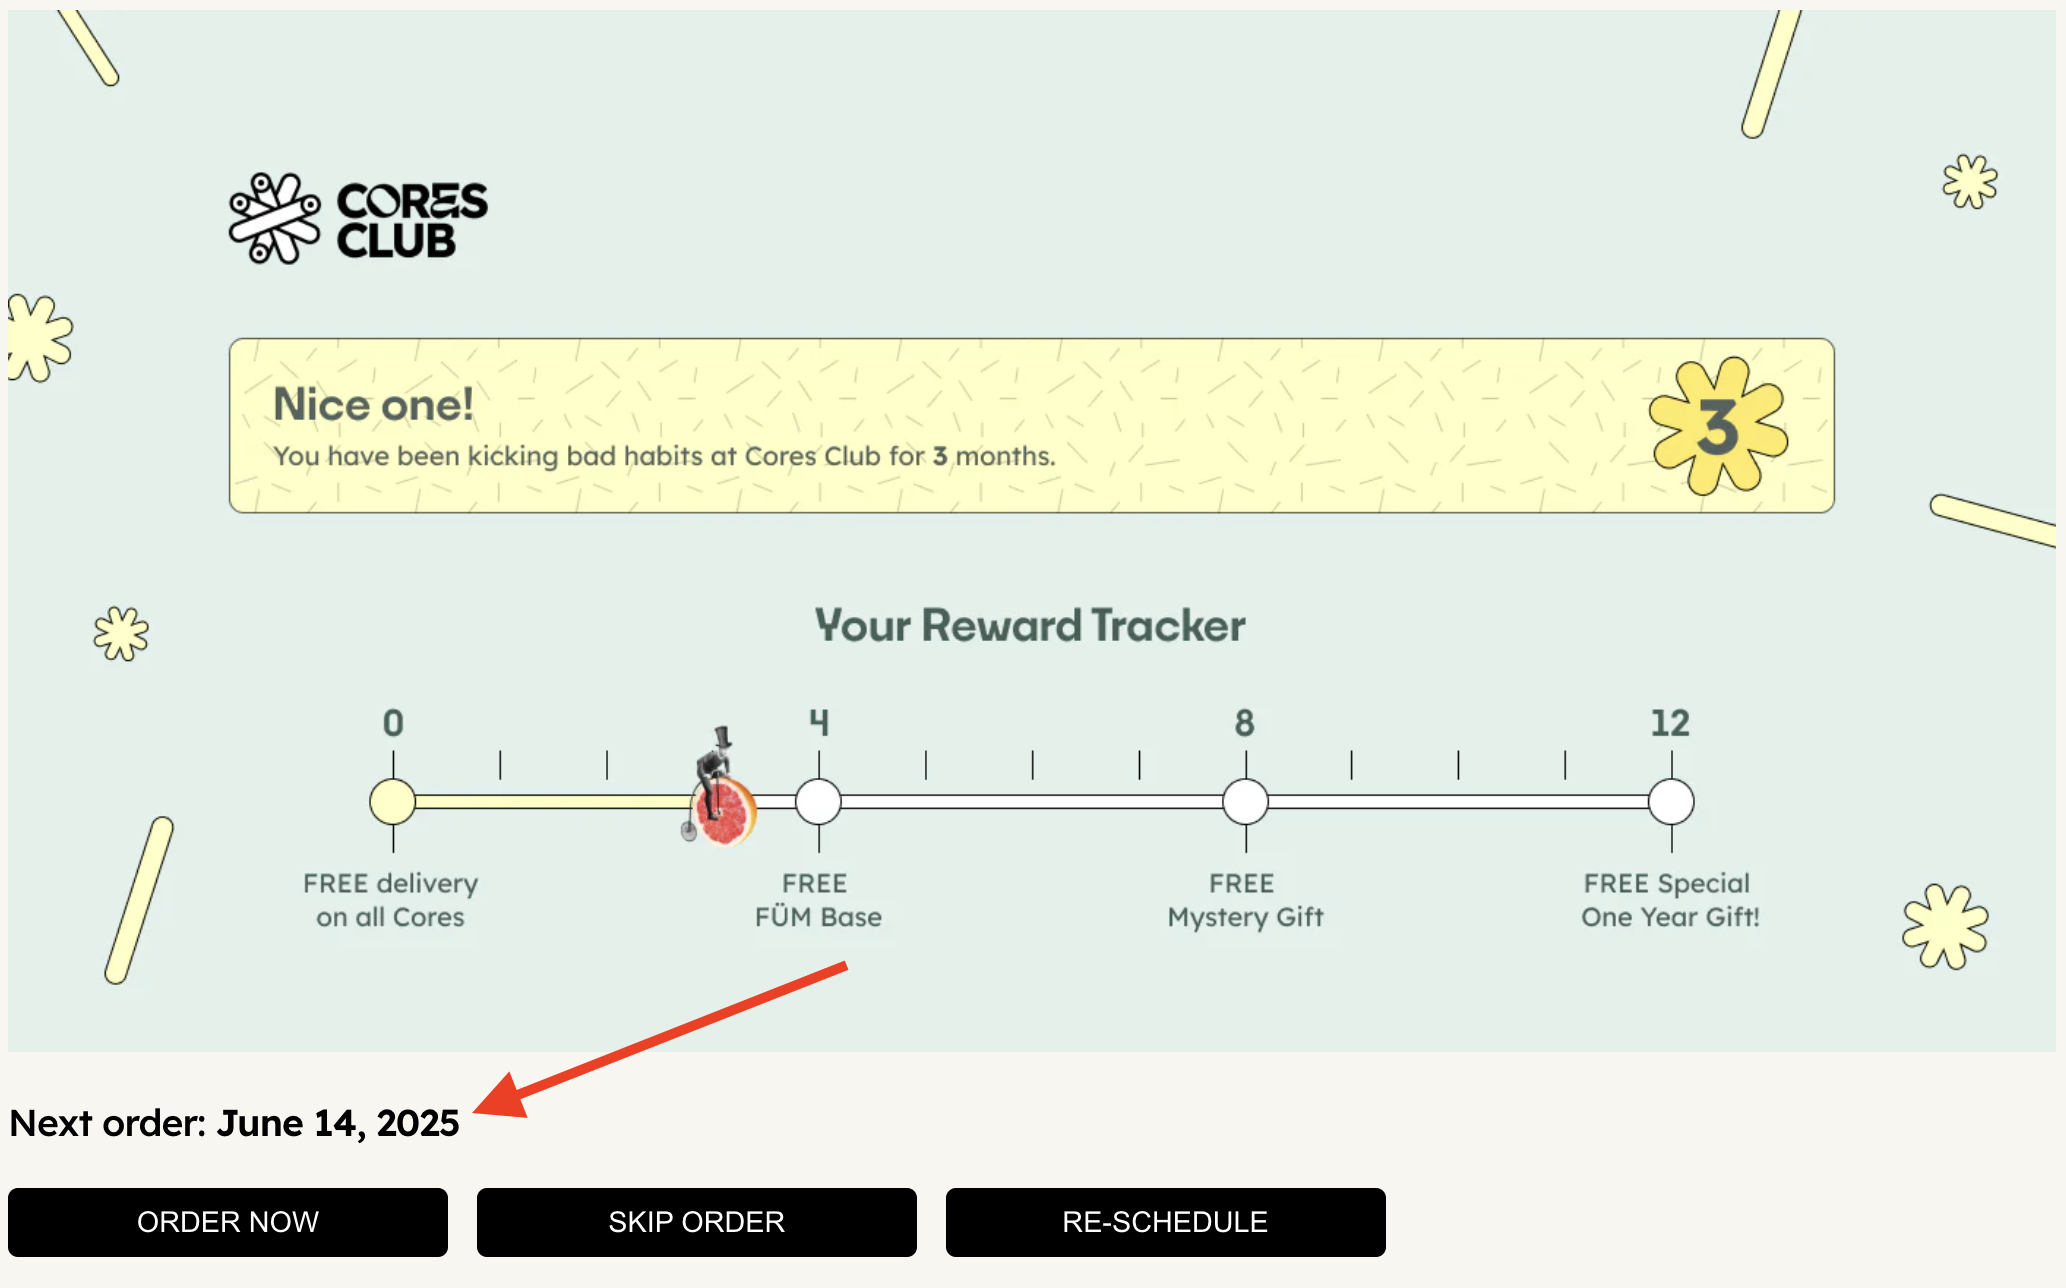Screen dimensions: 2066x1288
Task: Select the 0 month milestone circle
Action: 393,802
